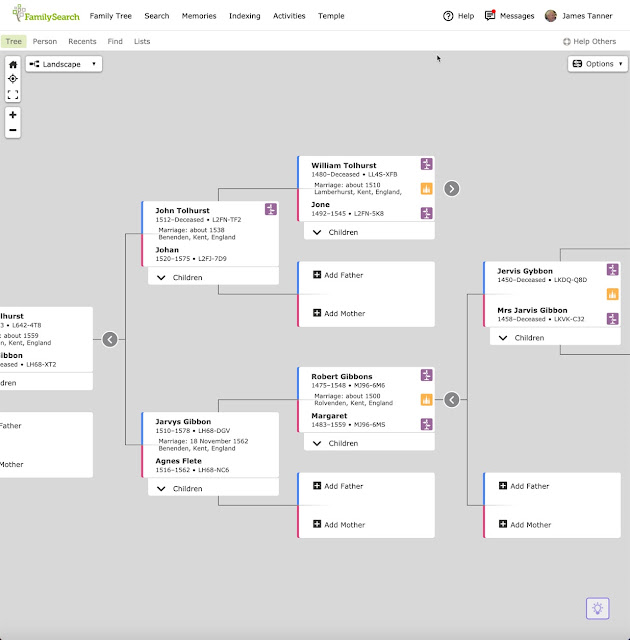Open John Tolhurst's purple record hint icon
This screenshot has height=640, width=630.
271,209
